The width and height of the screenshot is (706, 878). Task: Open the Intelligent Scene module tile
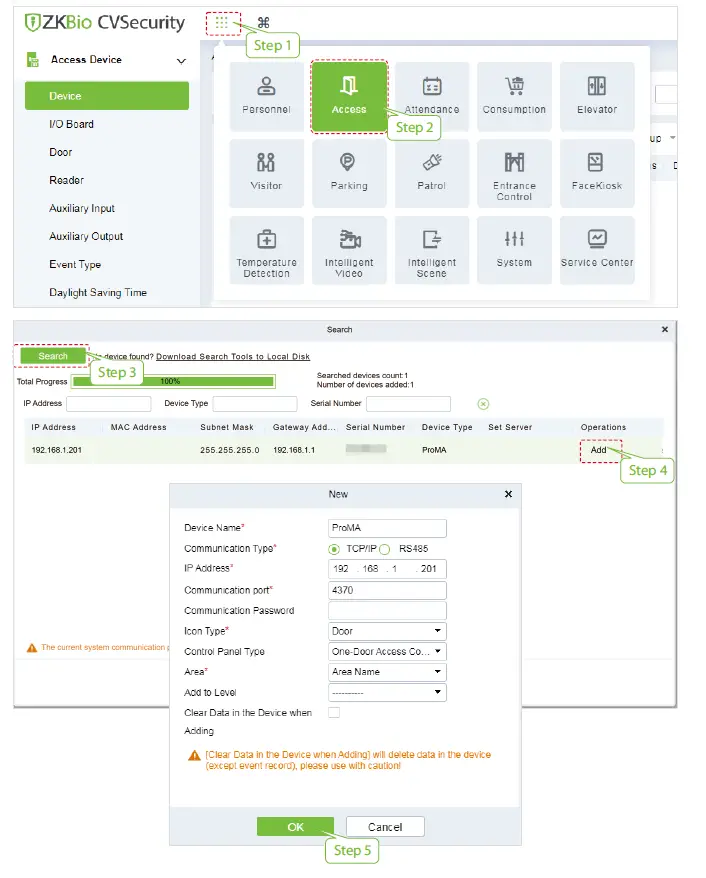pos(432,250)
